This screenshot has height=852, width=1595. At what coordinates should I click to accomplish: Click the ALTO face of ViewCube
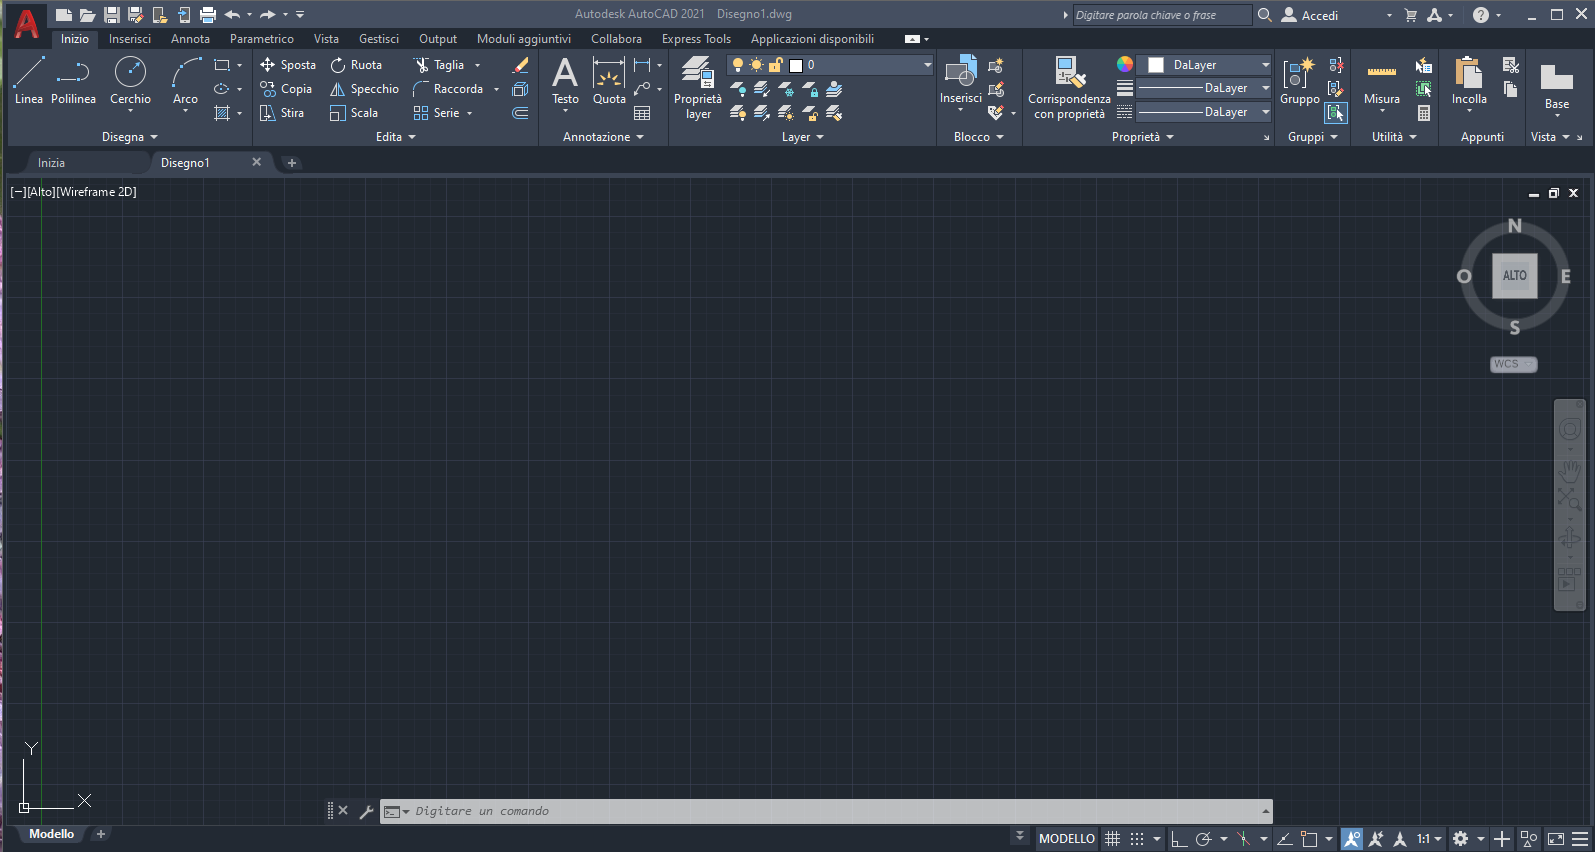(x=1515, y=276)
